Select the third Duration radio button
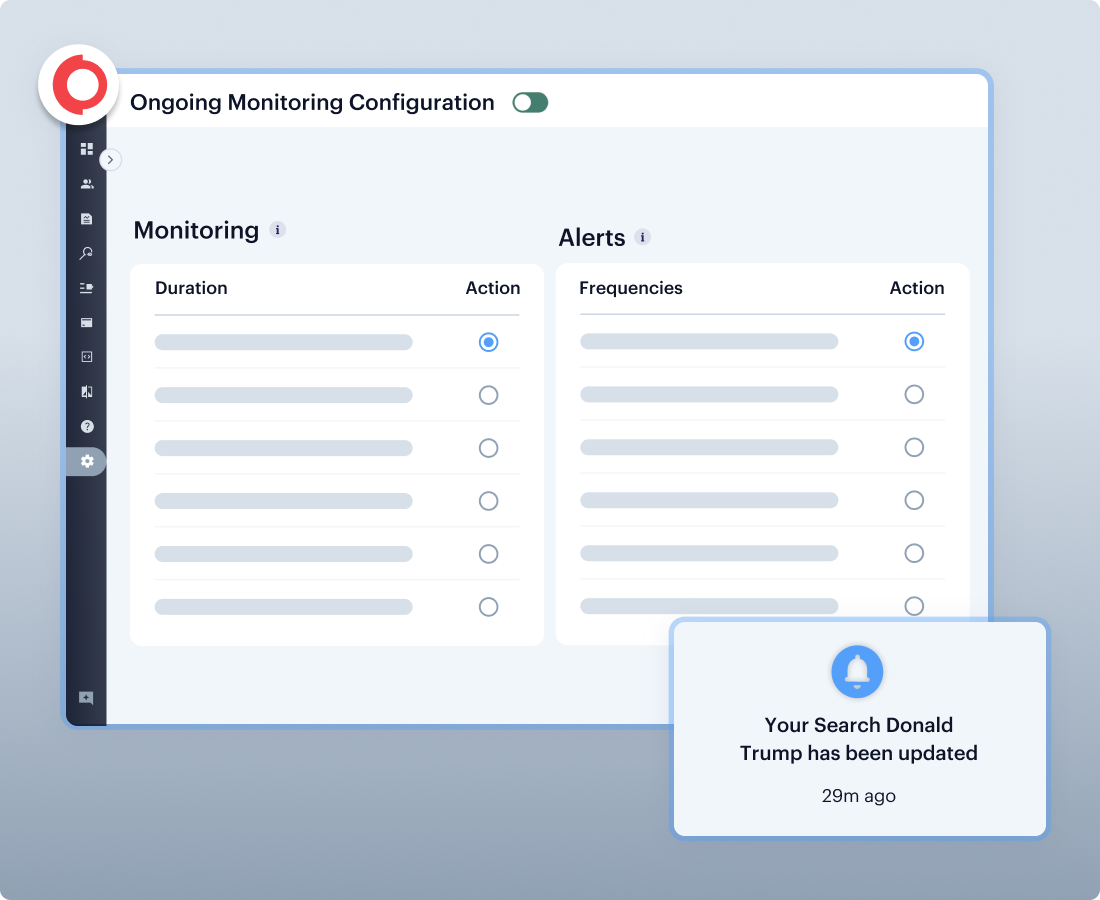 pyautogui.click(x=488, y=448)
